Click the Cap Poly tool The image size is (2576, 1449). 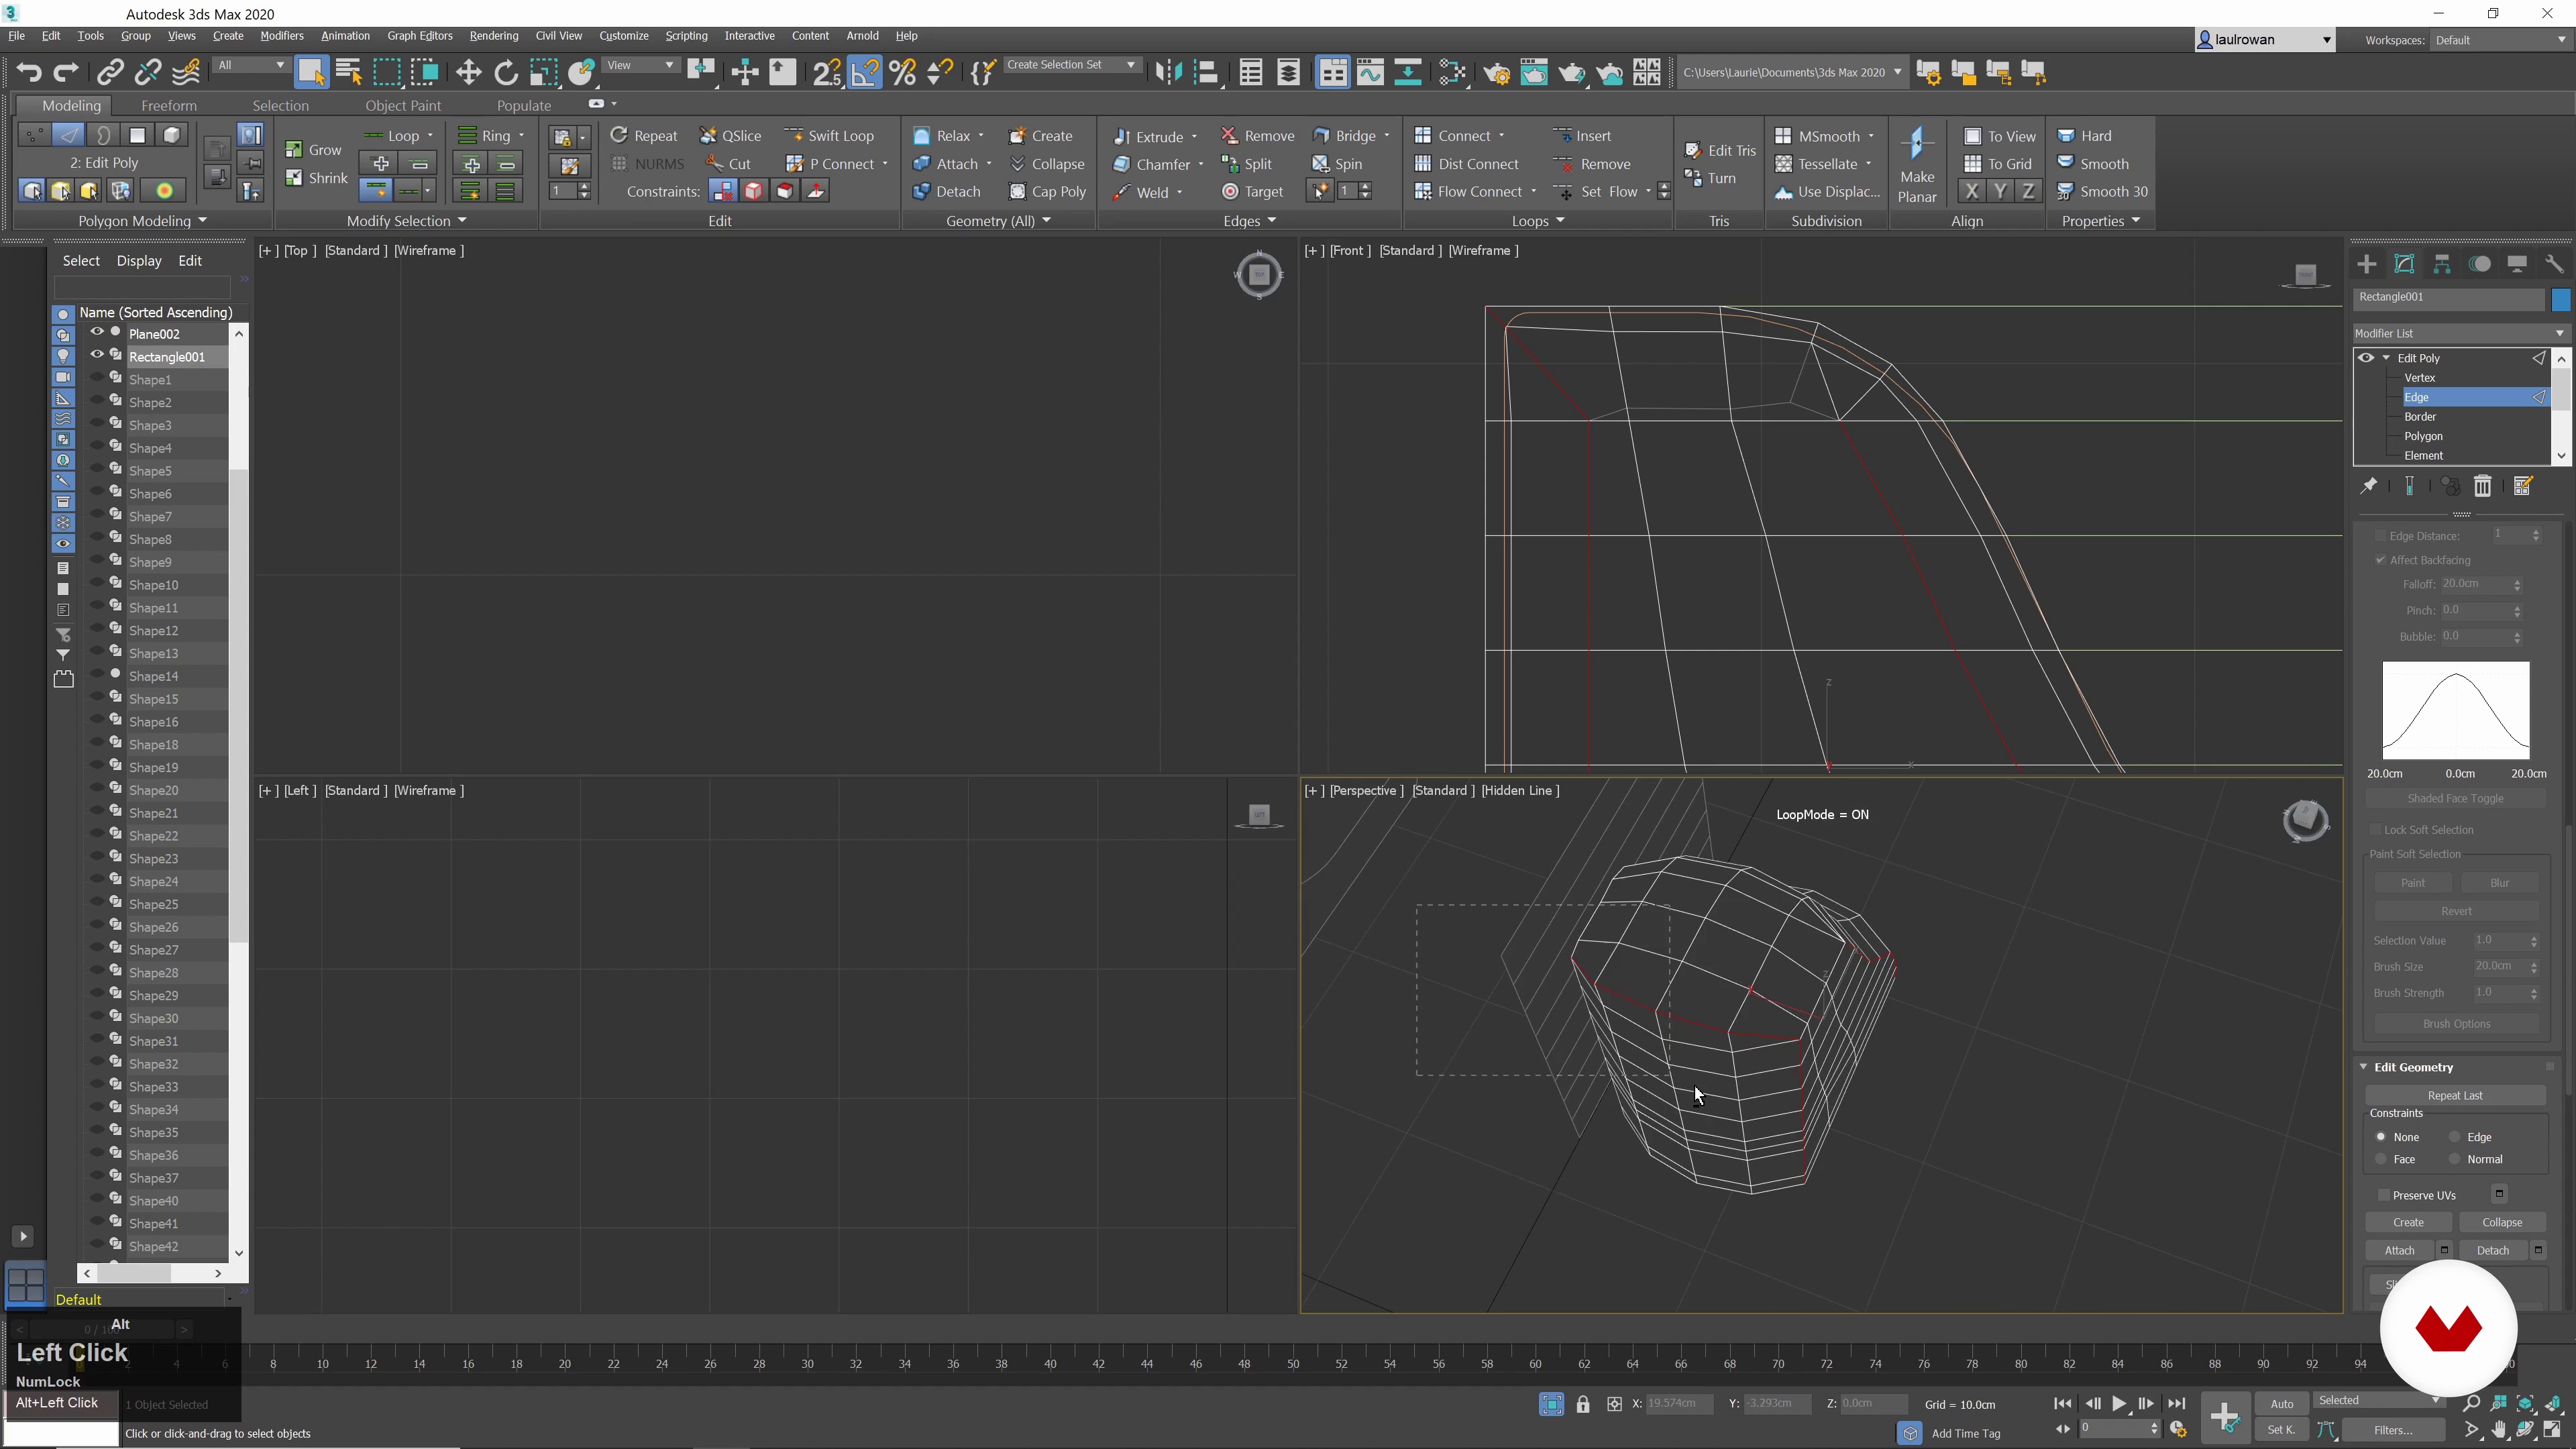click(x=1047, y=192)
